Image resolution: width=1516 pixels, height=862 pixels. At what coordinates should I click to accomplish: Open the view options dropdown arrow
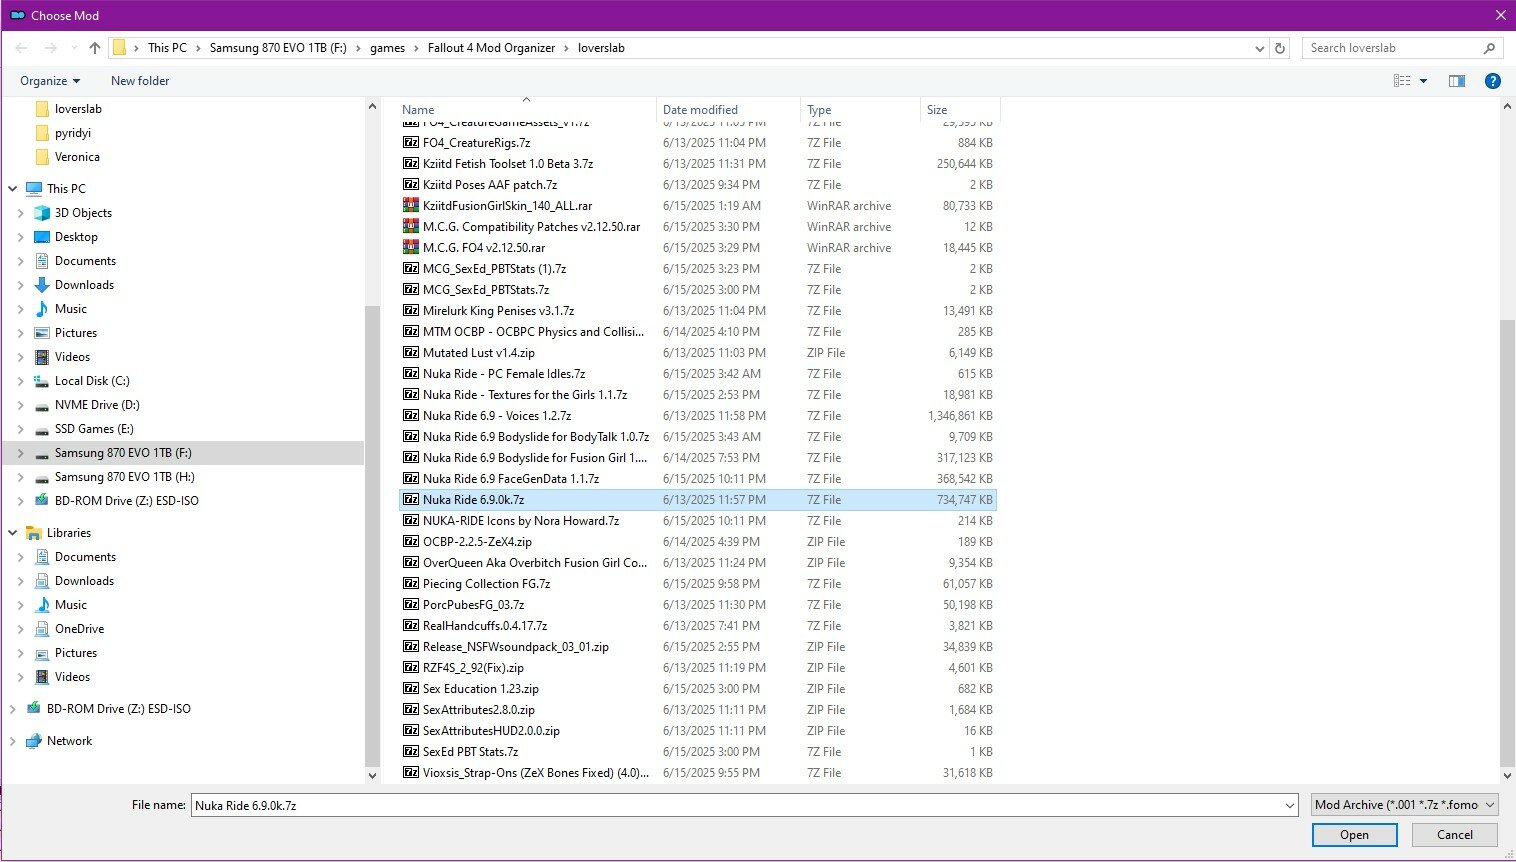click(x=1424, y=81)
